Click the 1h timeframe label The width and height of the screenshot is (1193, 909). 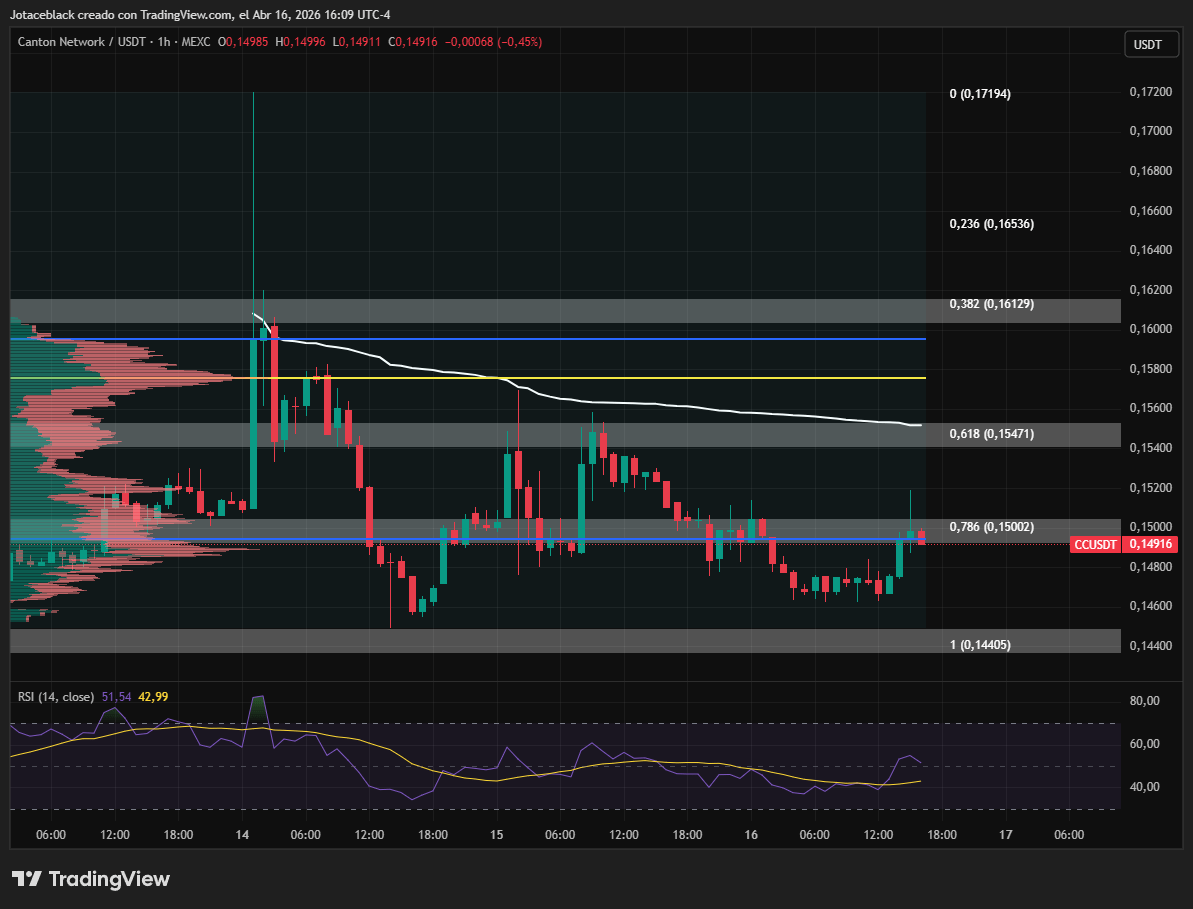click(164, 42)
